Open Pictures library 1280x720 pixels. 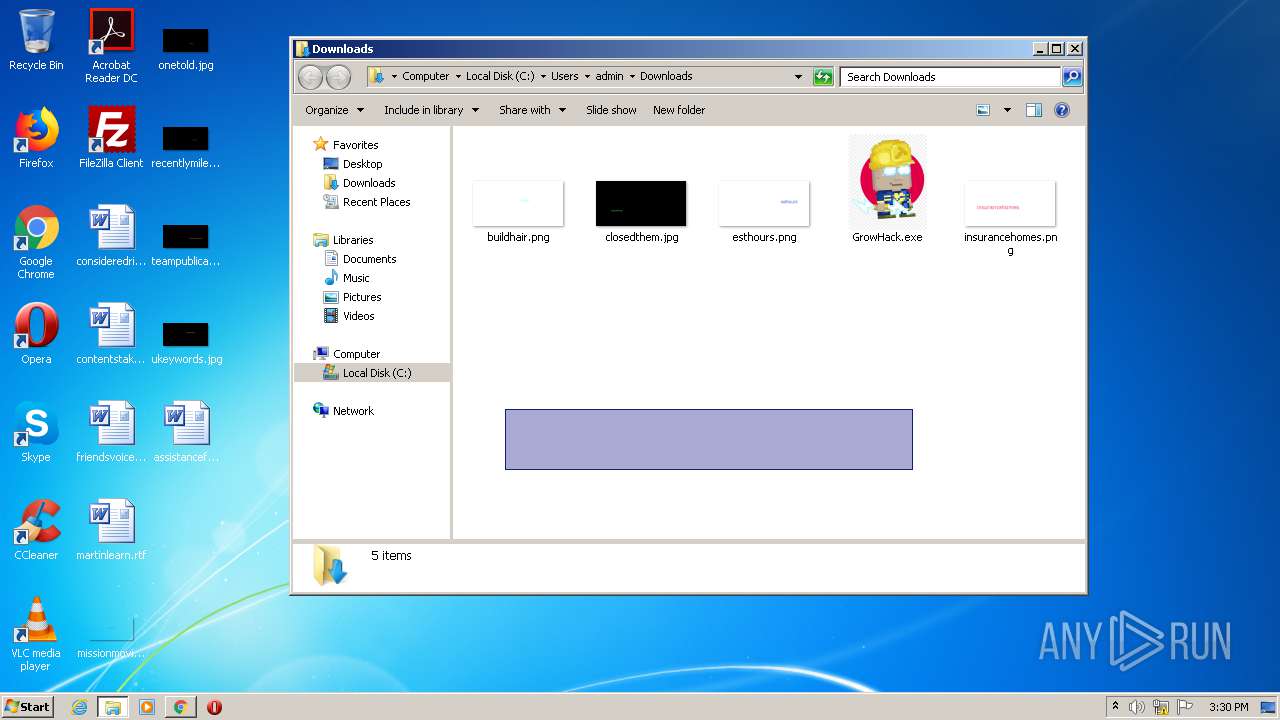pos(361,297)
